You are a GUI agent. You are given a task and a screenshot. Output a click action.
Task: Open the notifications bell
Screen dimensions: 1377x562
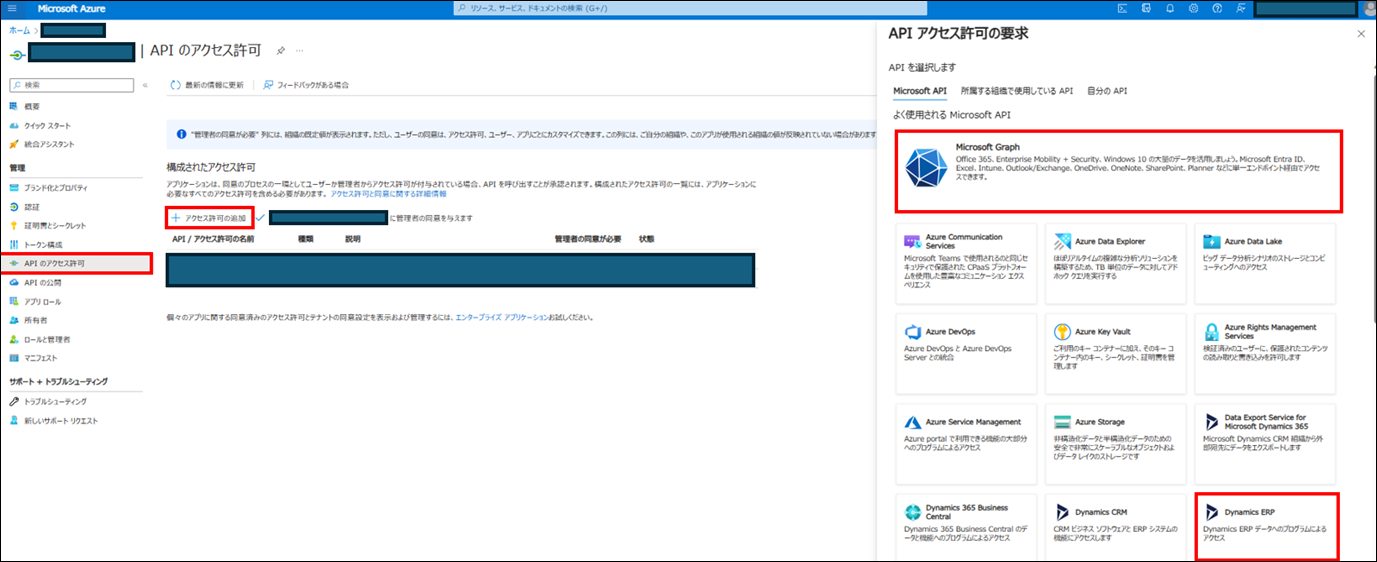tap(1170, 8)
